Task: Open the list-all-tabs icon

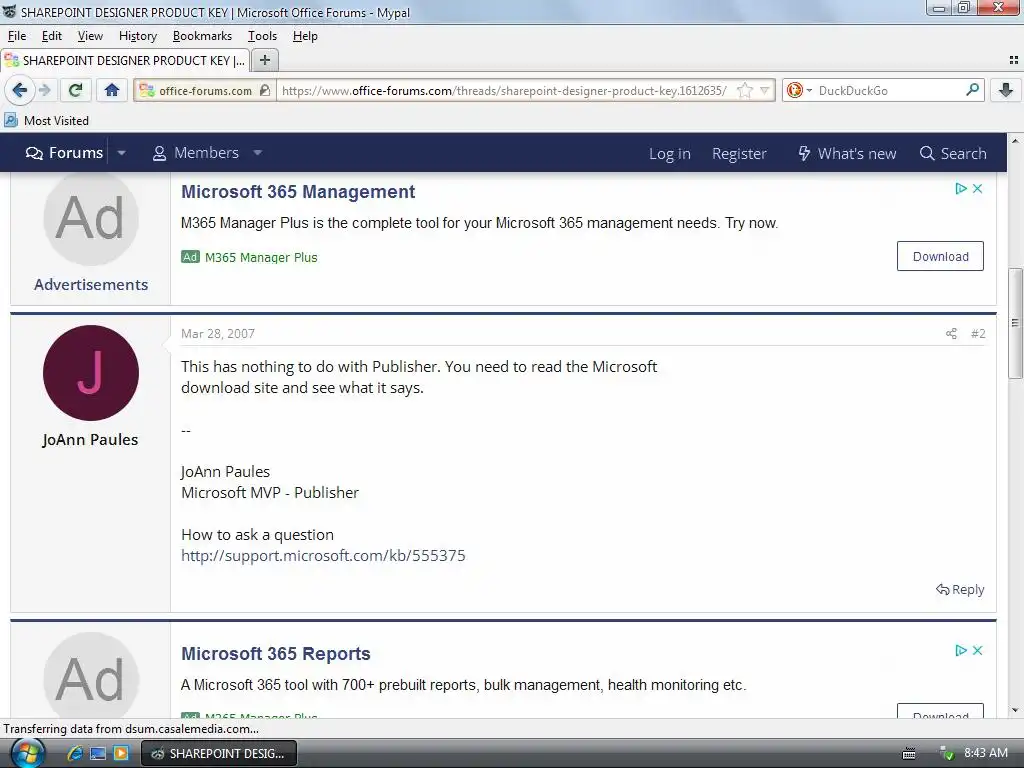Action: tap(1014, 60)
